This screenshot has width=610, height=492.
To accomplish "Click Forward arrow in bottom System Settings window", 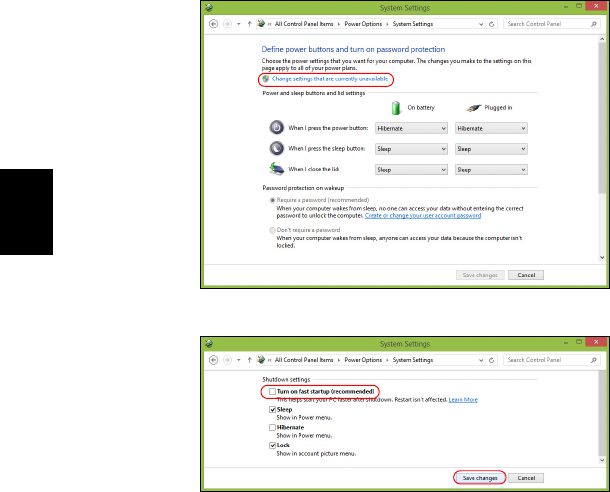I will coord(227,360).
